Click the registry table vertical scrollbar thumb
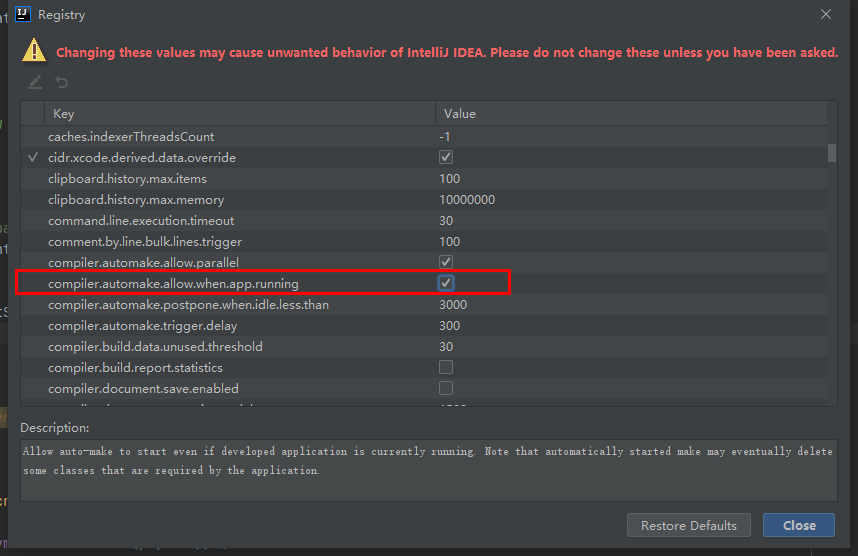The height and width of the screenshot is (556, 858). 832,153
